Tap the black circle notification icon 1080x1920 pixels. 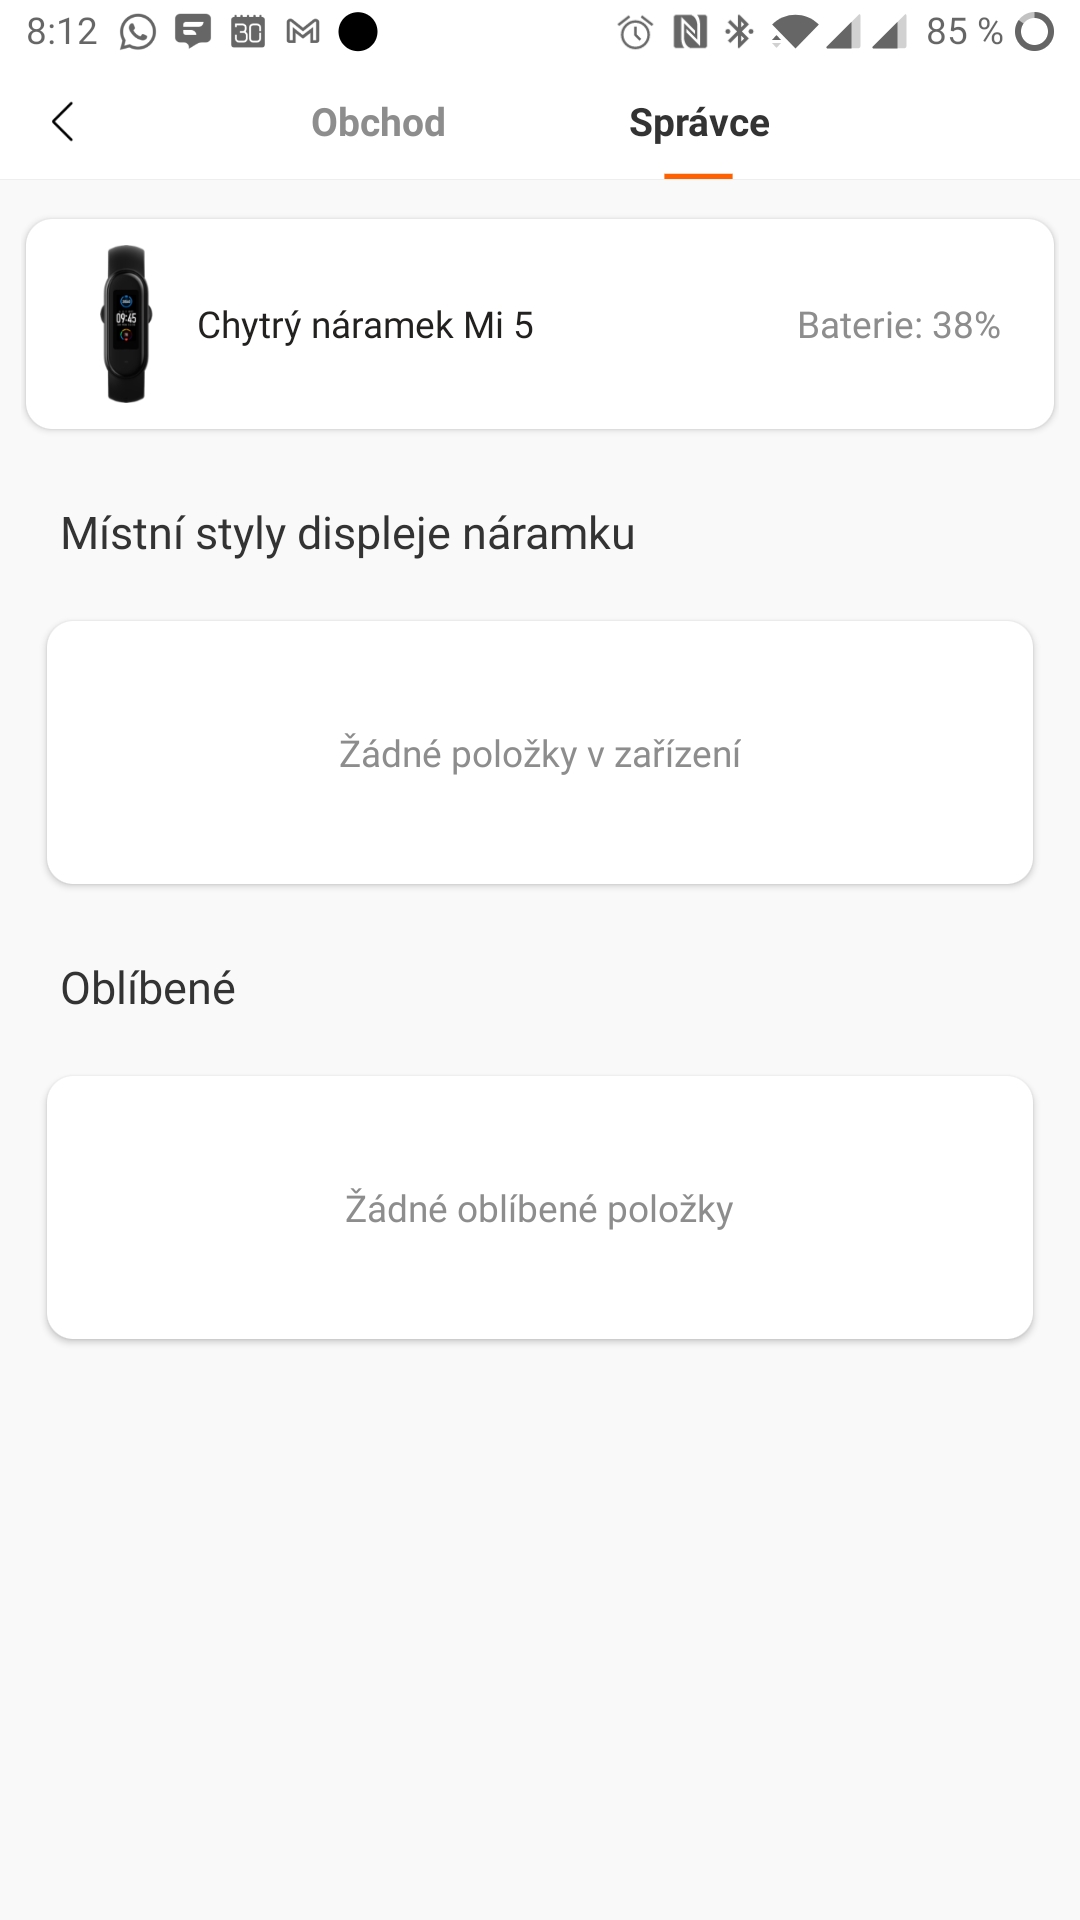tap(358, 32)
